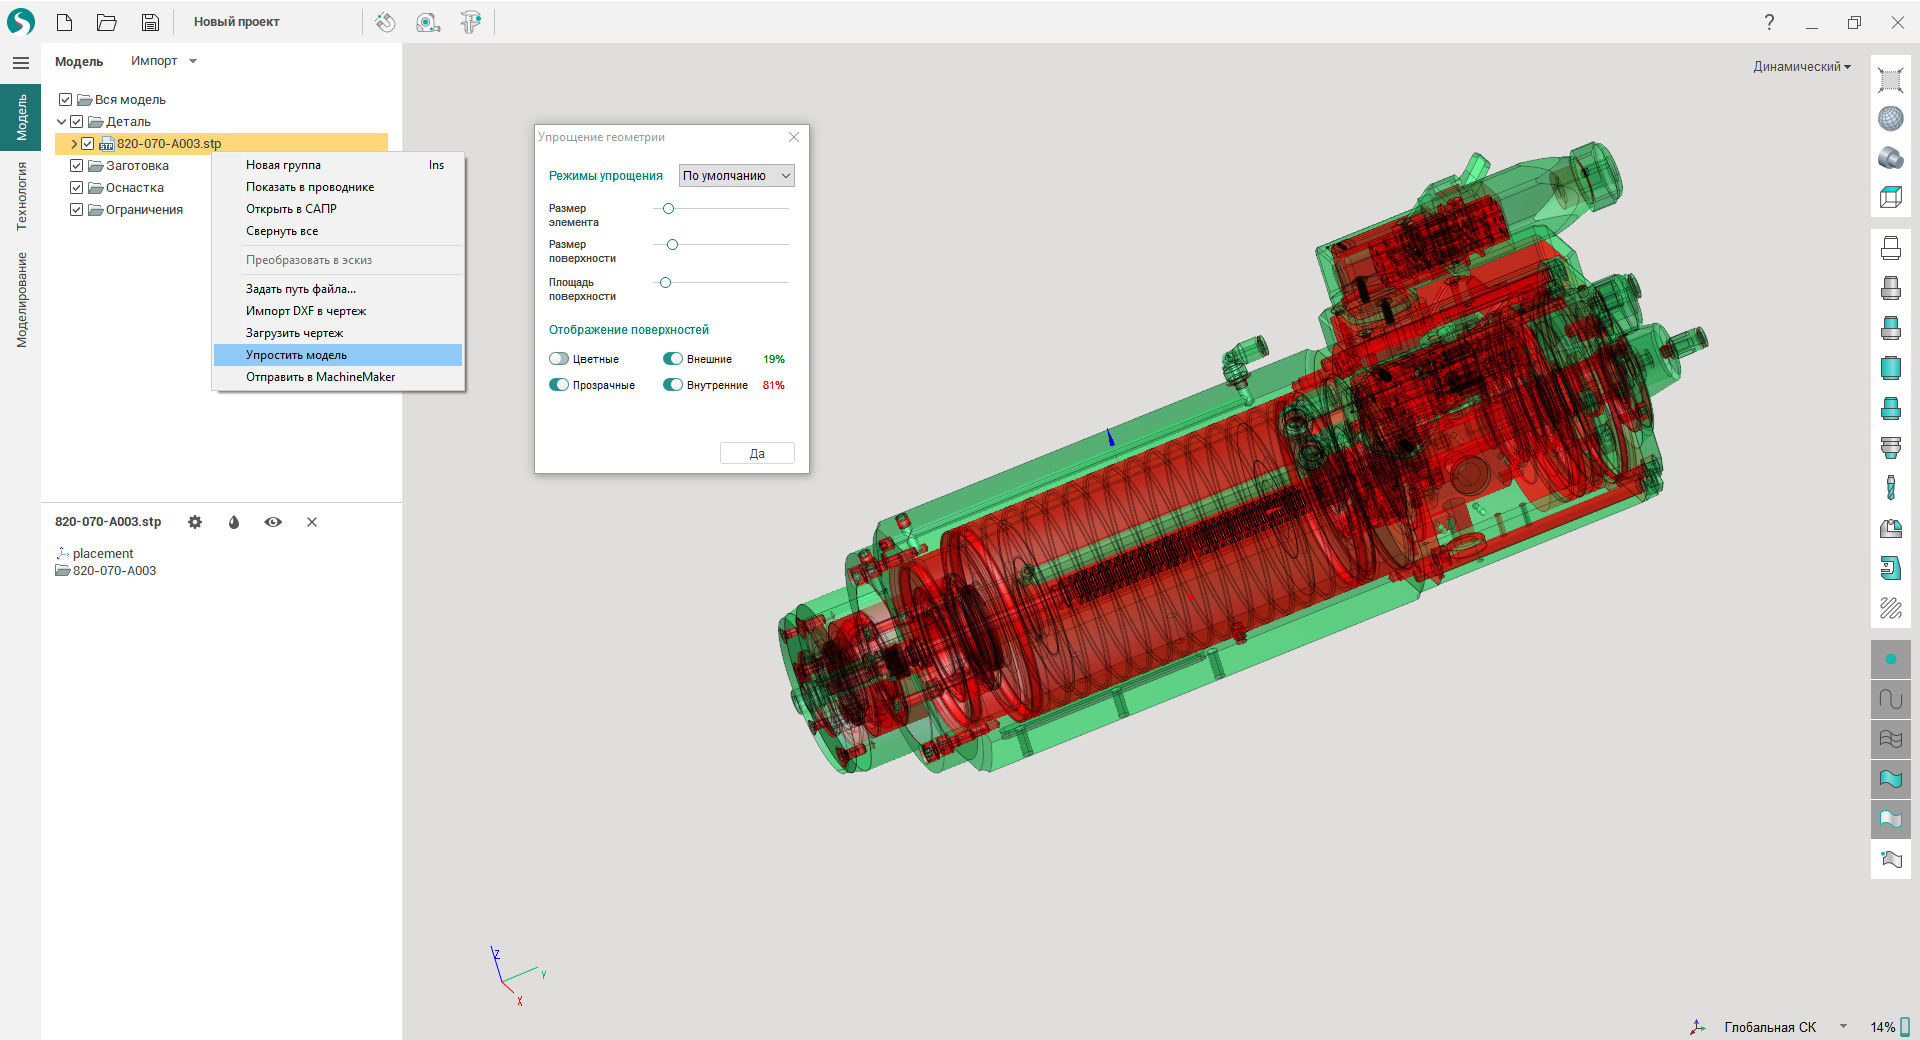Viewport: 1920px width, 1040px height.
Task: Select Отправить в MachineMaker menu item
Action: 320,377
